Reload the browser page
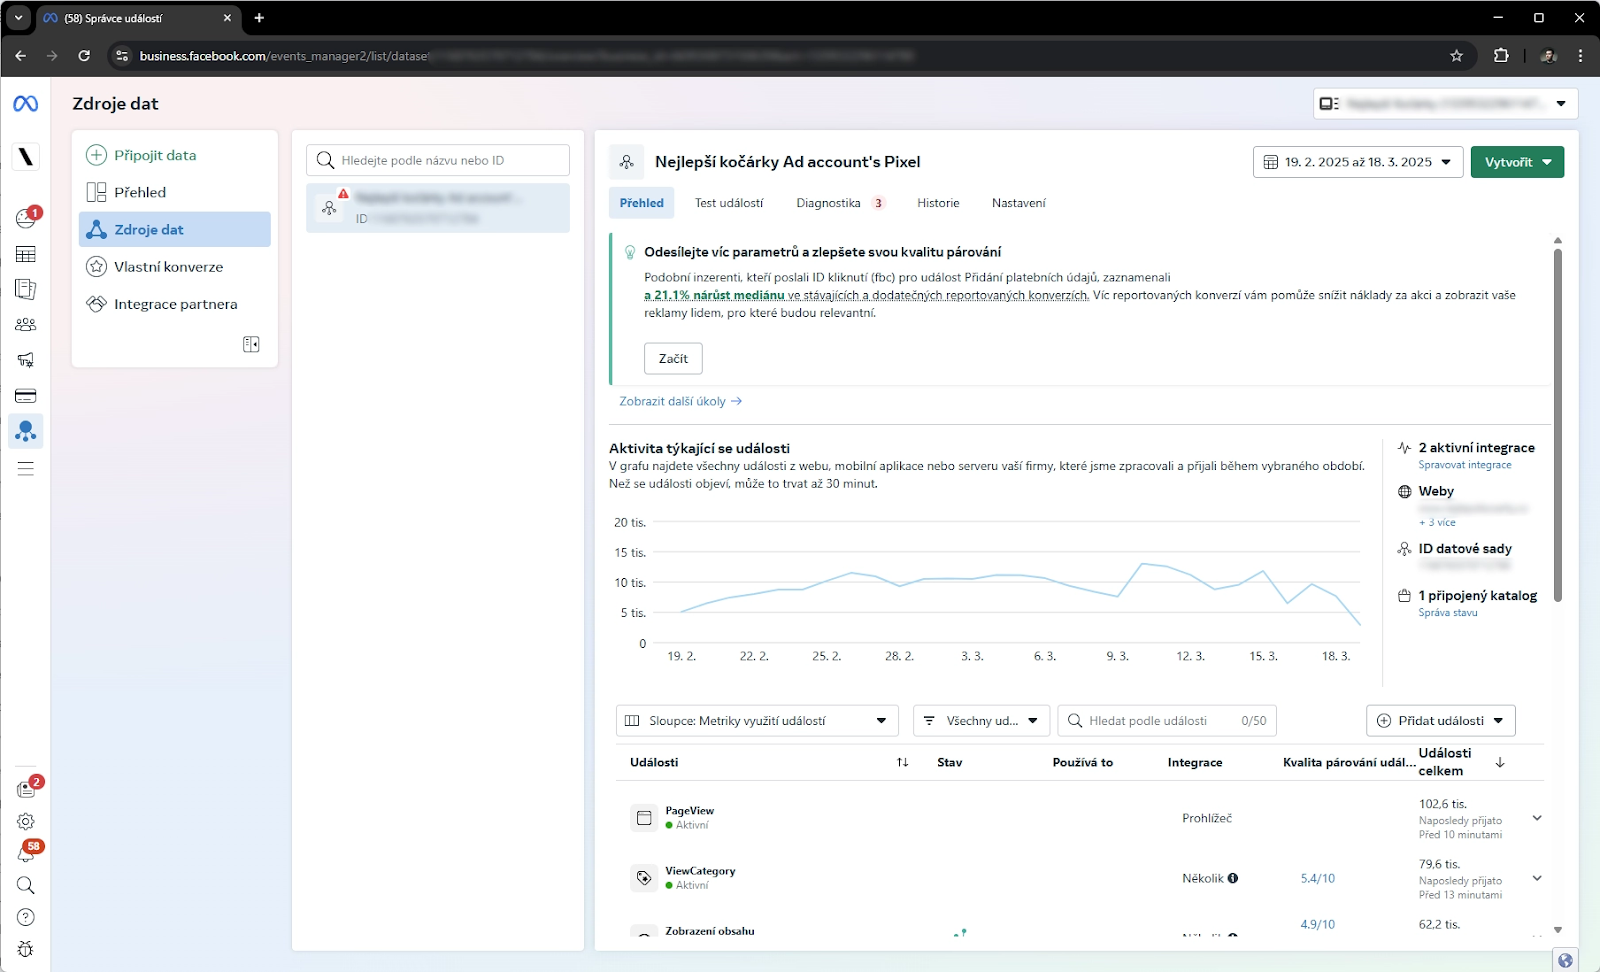This screenshot has width=1600, height=972. click(84, 56)
